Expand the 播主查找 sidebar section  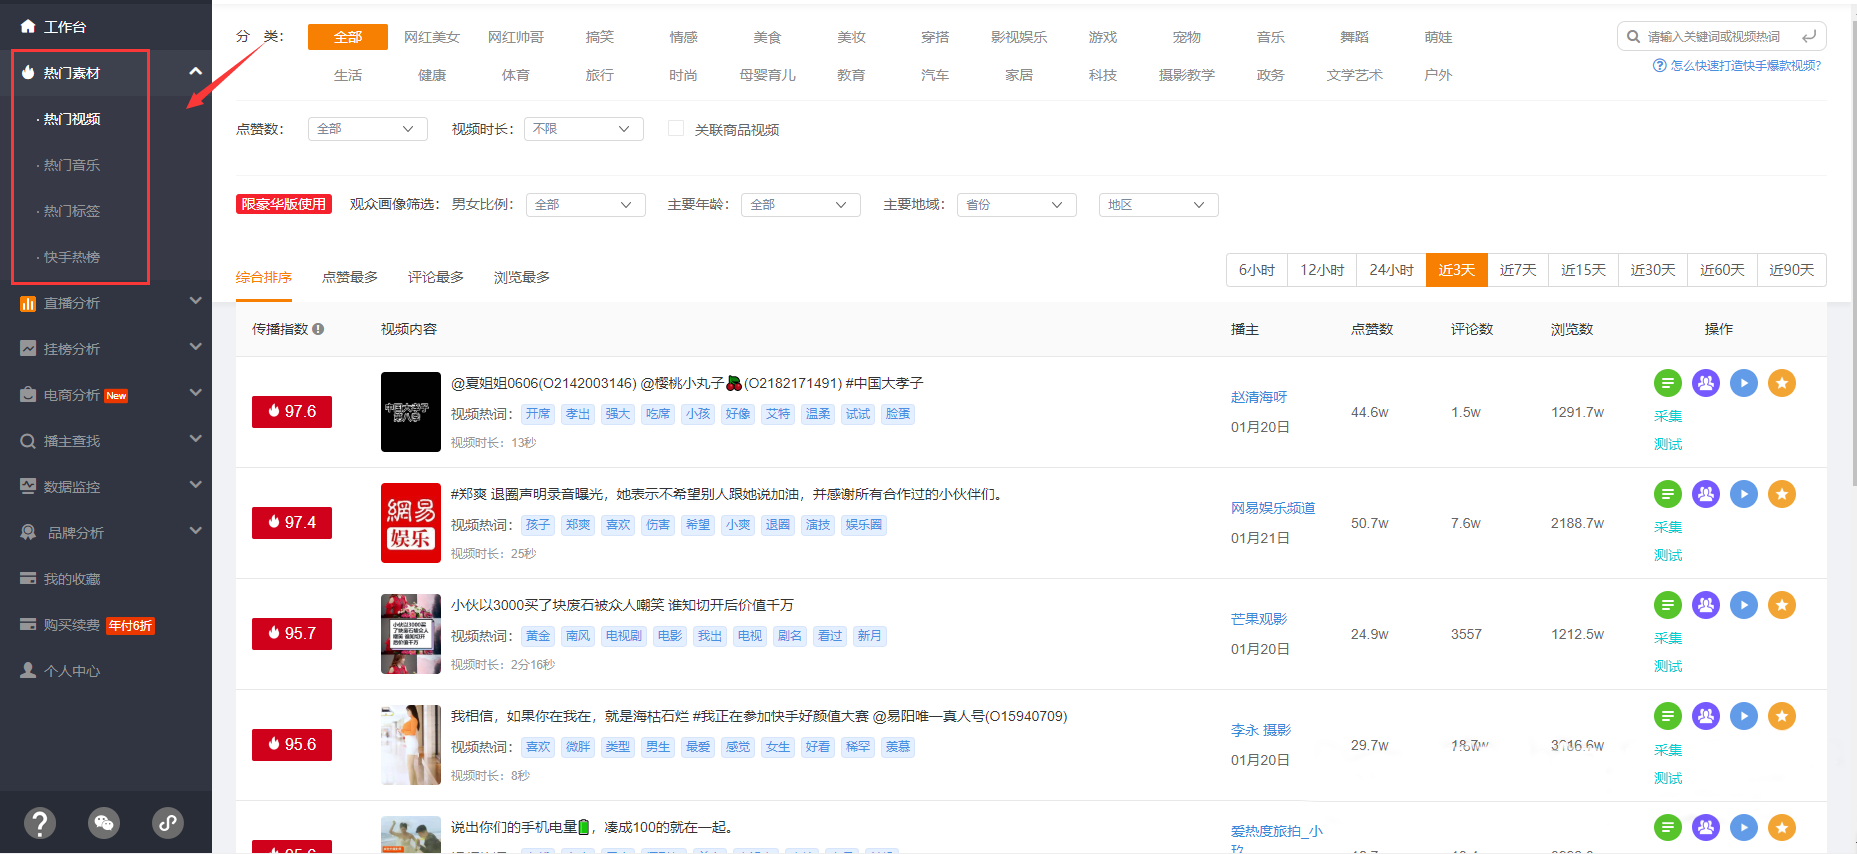coord(195,439)
